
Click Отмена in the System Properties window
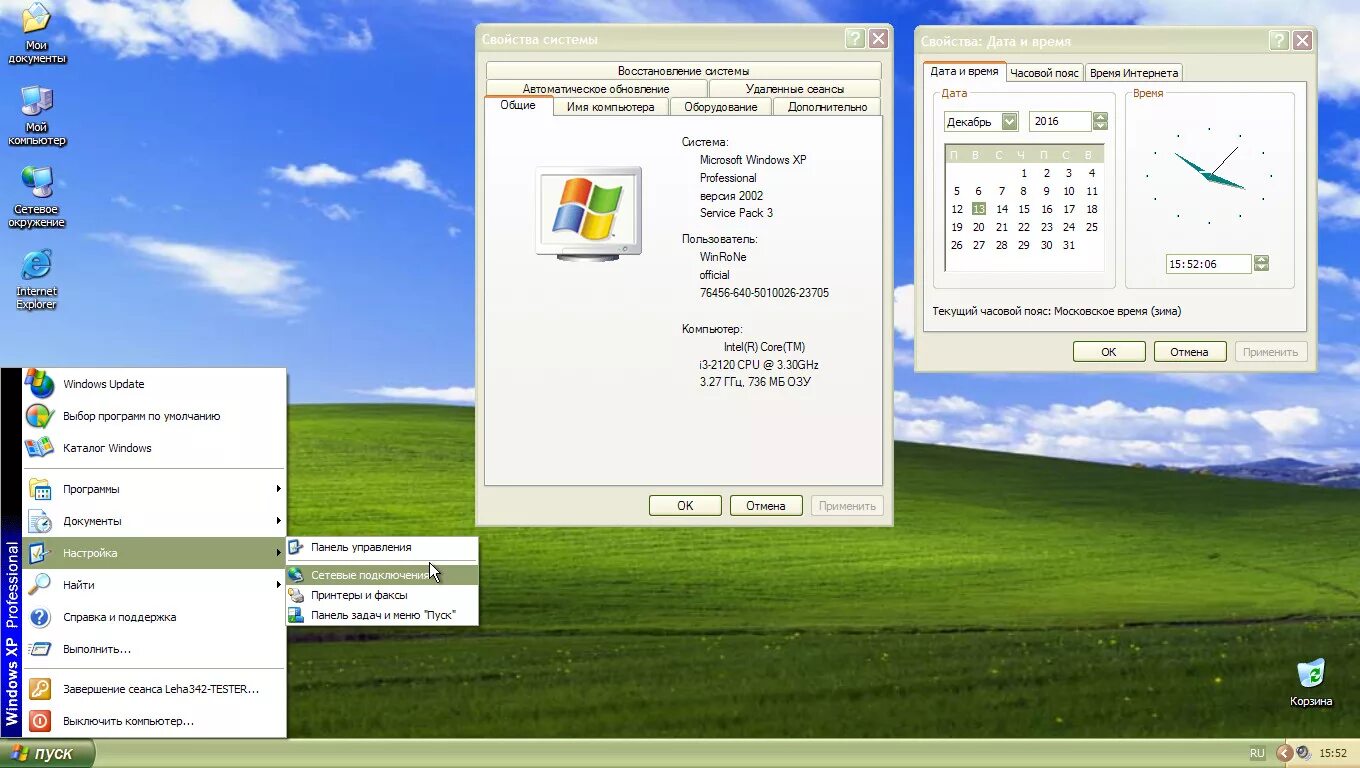click(766, 506)
